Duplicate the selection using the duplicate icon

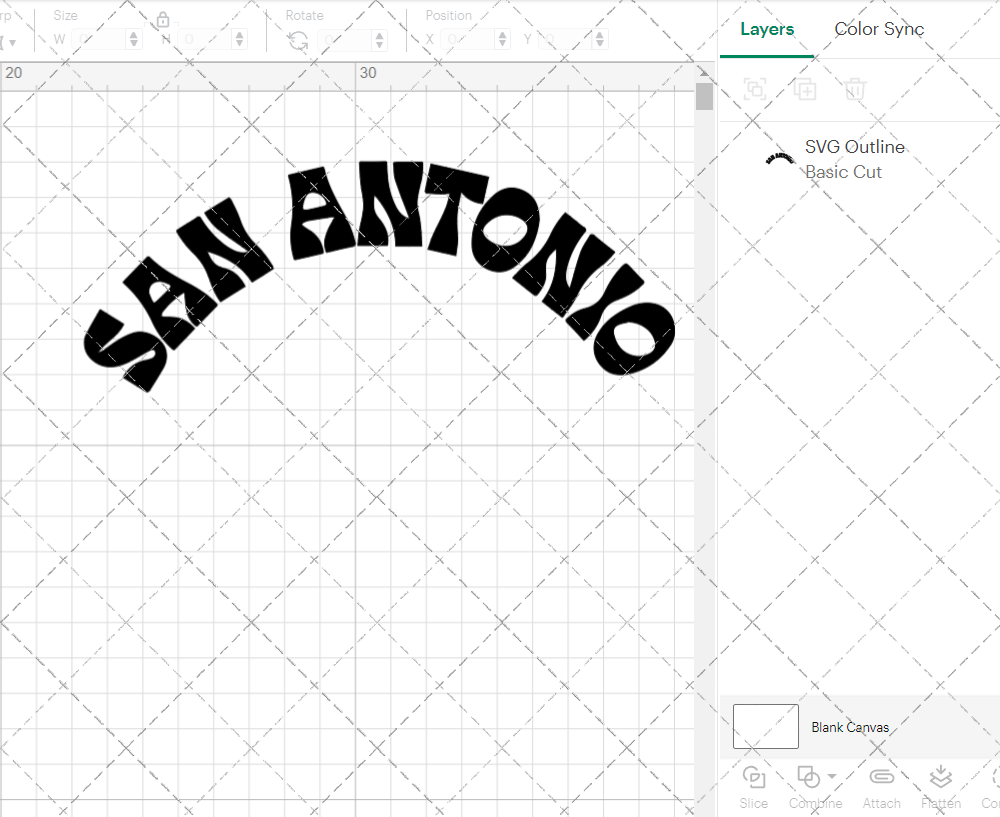pyautogui.click(x=805, y=89)
